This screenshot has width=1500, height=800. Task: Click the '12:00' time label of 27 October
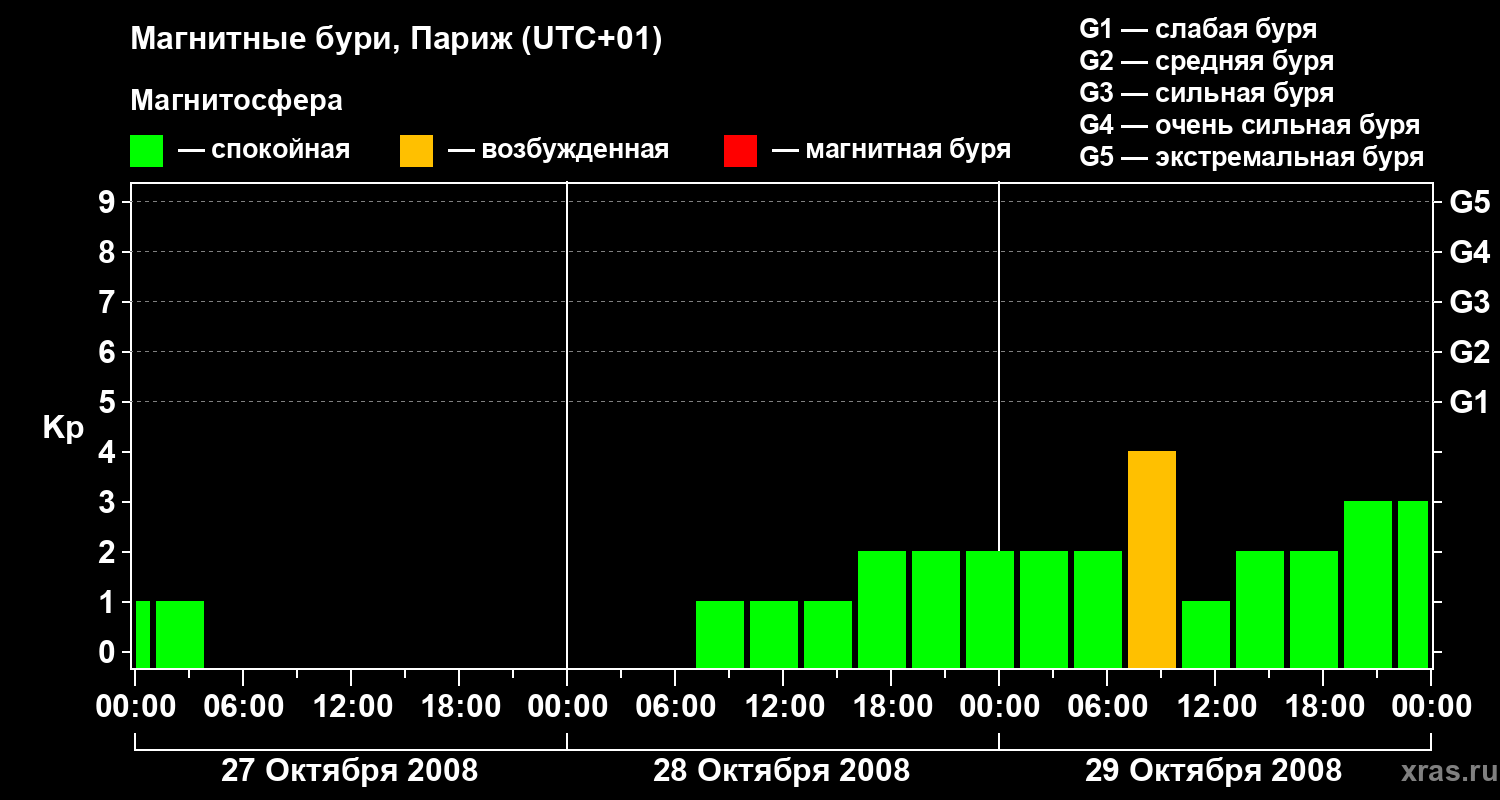[351, 706]
